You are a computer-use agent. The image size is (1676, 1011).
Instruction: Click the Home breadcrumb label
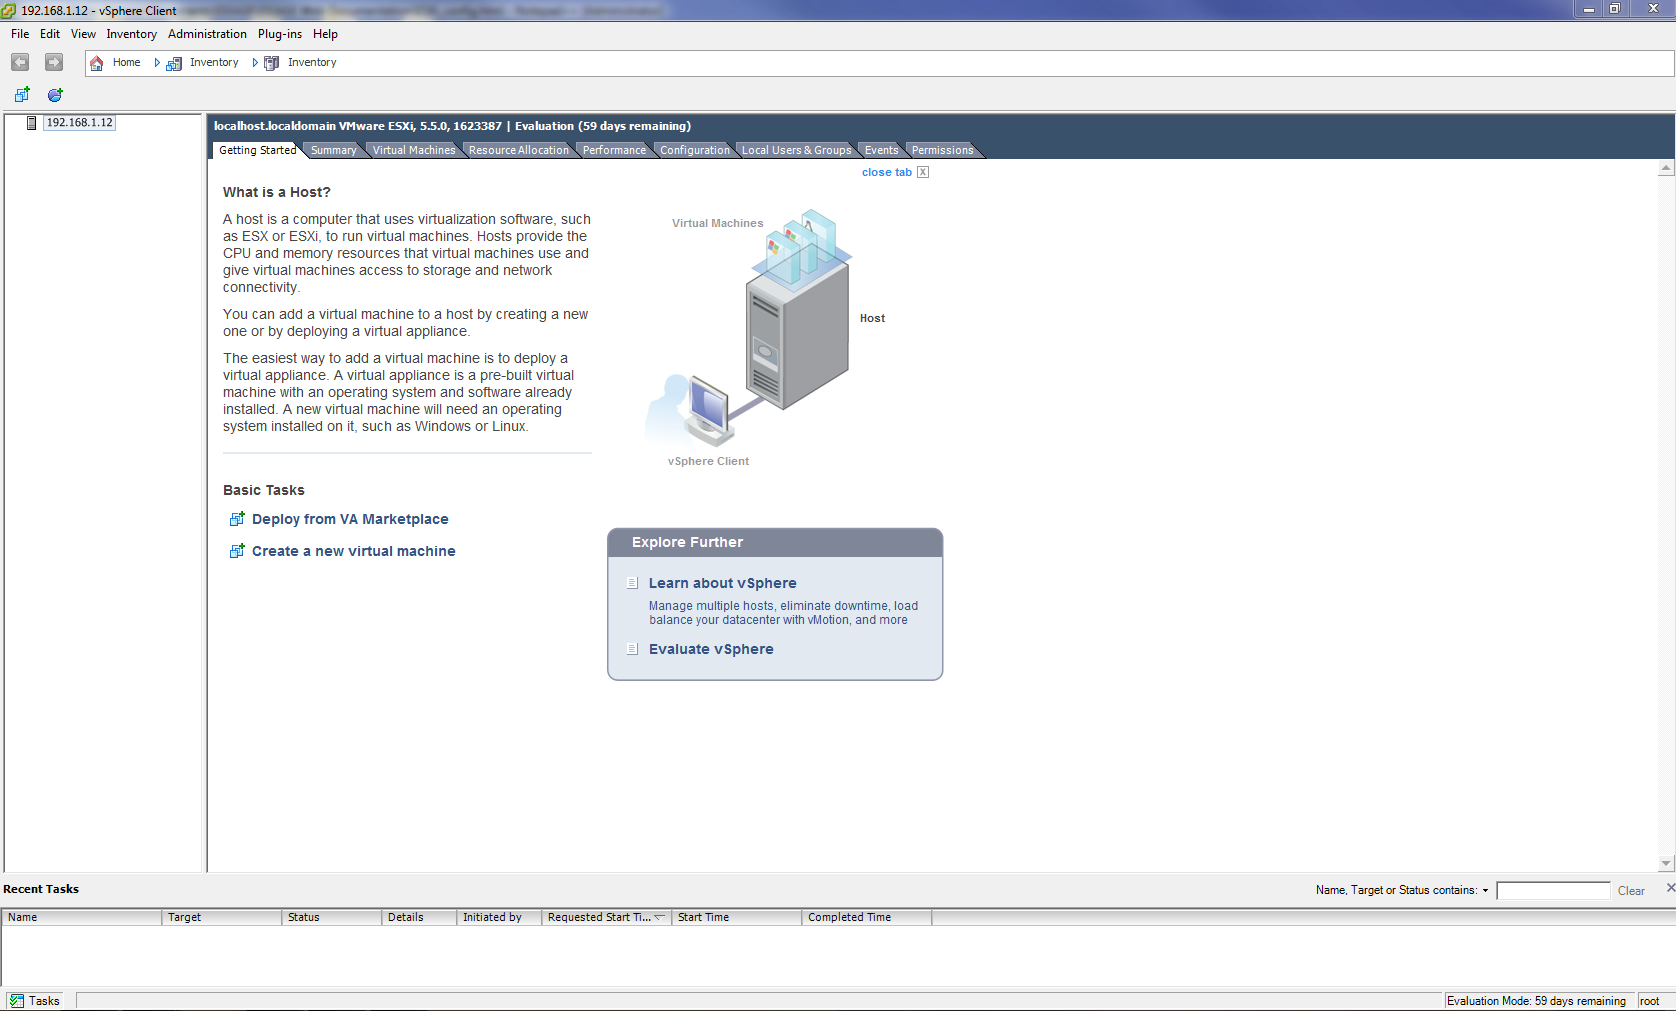click(x=126, y=62)
